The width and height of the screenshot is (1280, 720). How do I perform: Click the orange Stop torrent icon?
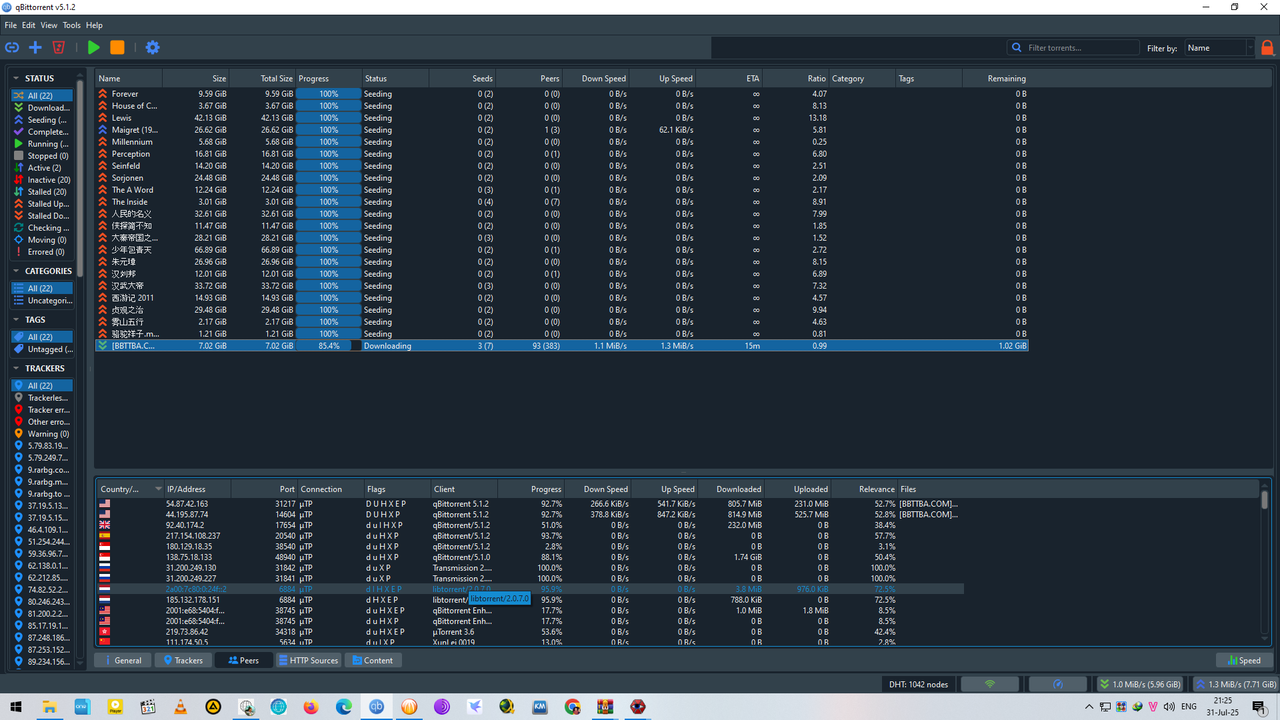(x=117, y=47)
